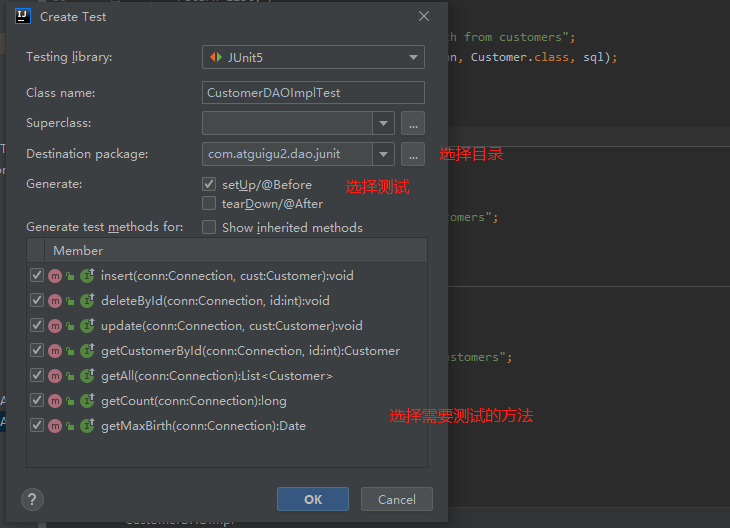Click the method icon of getCount row

pos(55,401)
